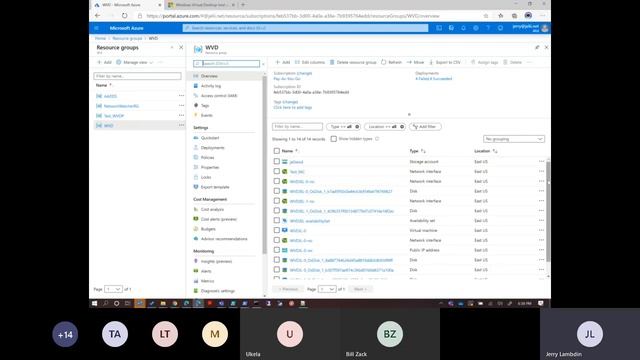Toggle the select-all checkbox in Name header
This screenshot has height=360, width=640.
277,151
